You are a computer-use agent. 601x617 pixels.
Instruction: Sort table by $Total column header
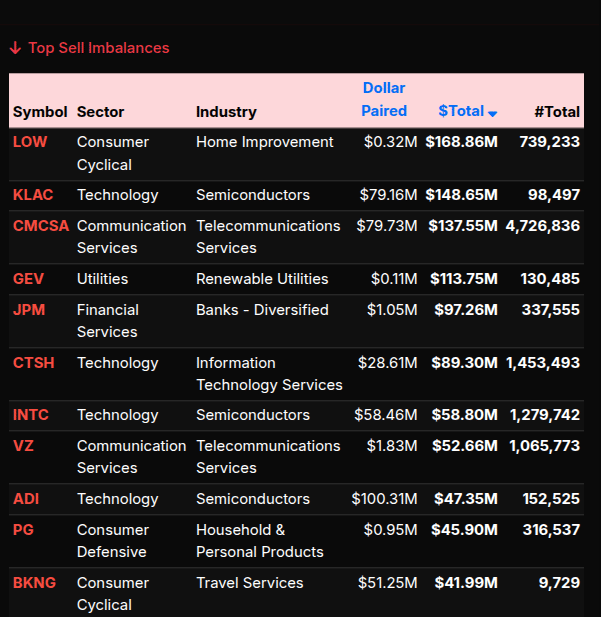point(461,111)
